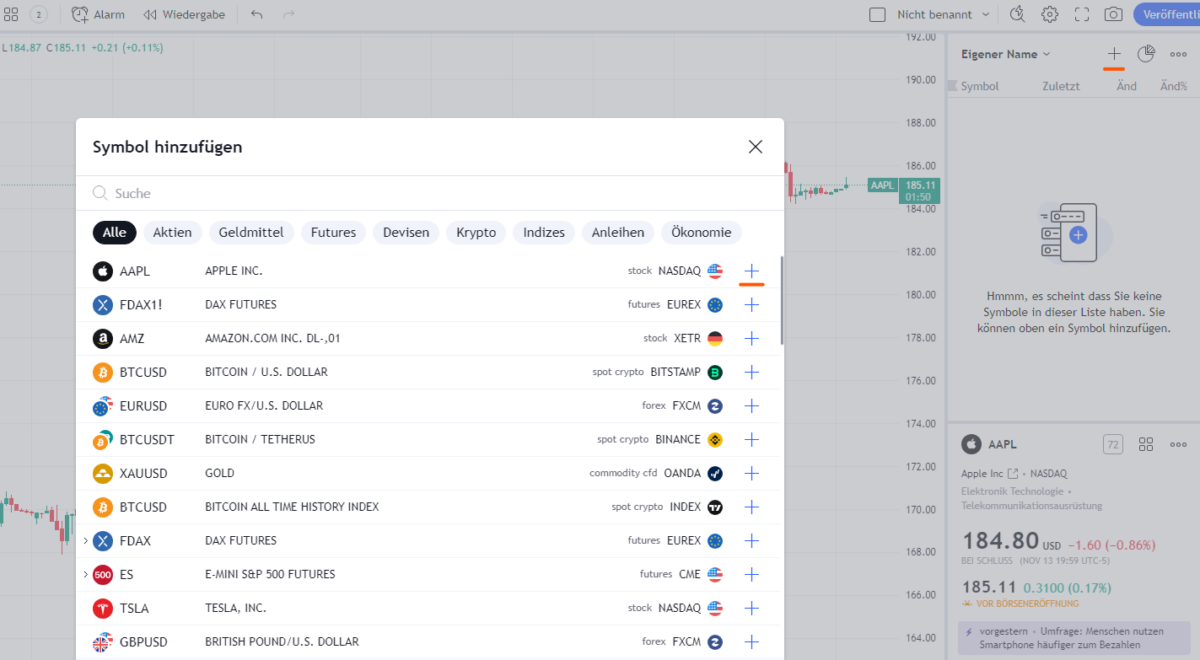Viewport: 1200px width, 660px height.
Task: Add Bitcoin All Time History Index
Action: [x=752, y=507]
